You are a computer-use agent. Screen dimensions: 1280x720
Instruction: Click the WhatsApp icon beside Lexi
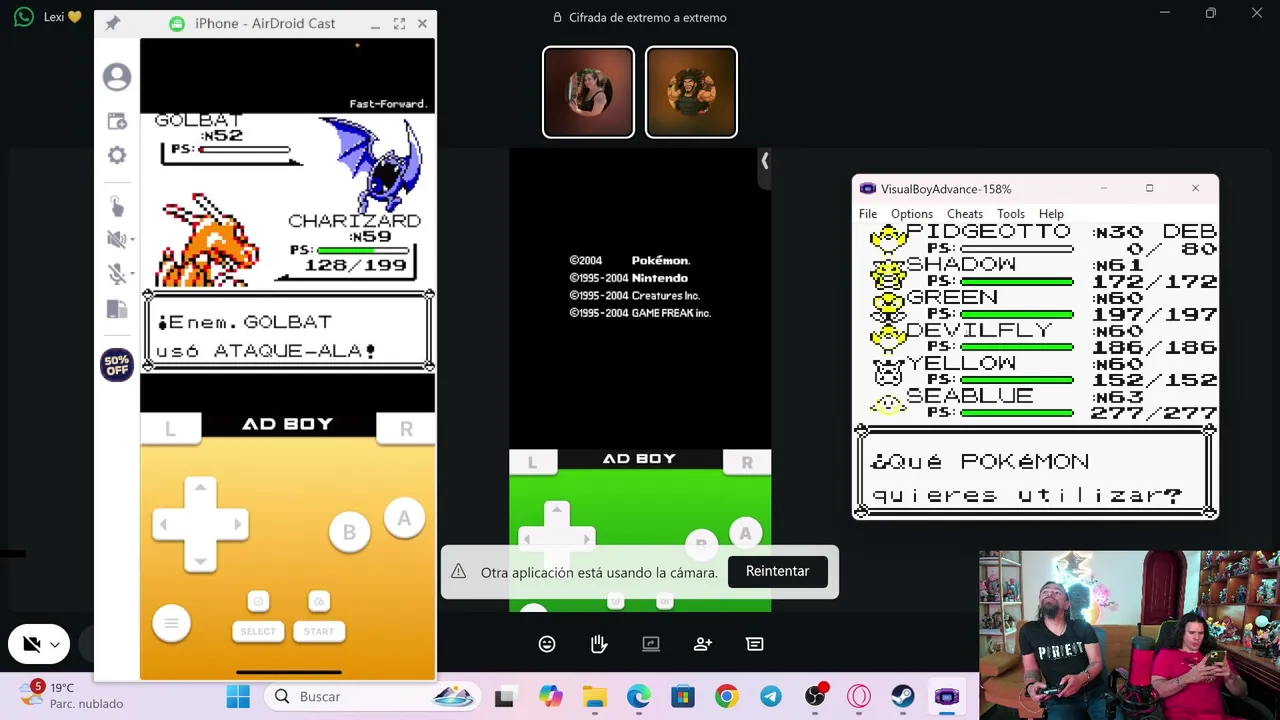tap(24, 17)
